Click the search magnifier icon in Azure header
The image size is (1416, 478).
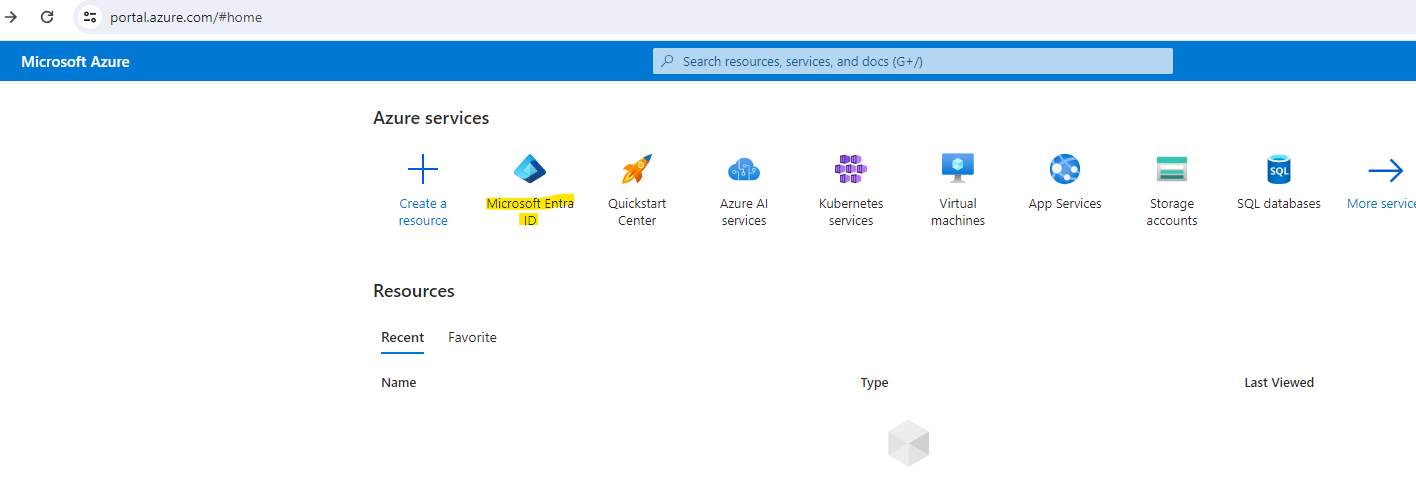click(668, 61)
